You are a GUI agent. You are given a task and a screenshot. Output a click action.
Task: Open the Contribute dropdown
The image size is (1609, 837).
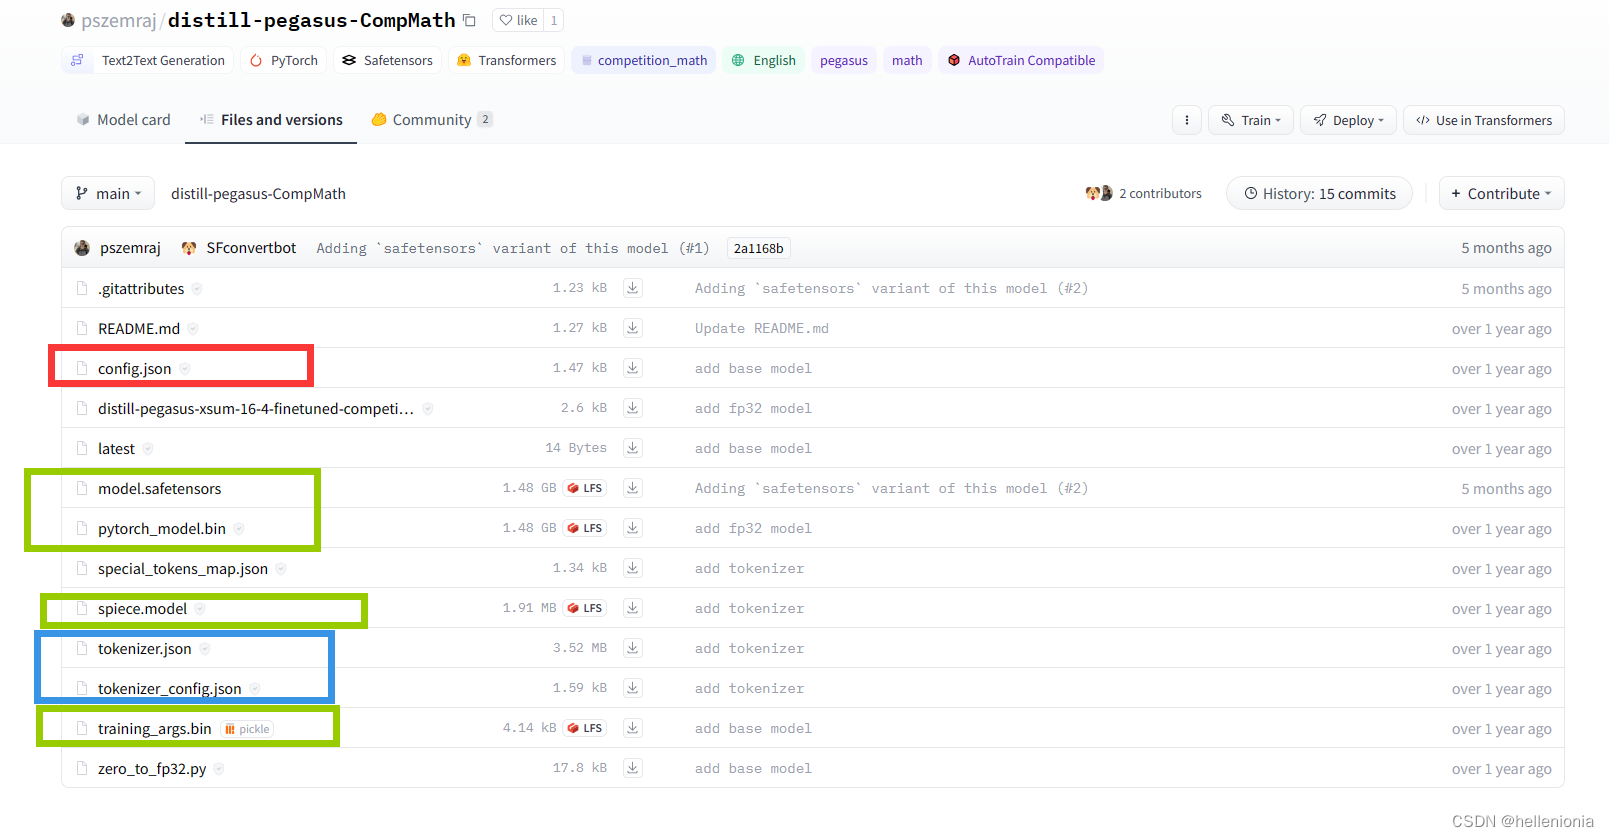pyautogui.click(x=1501, y=193)
